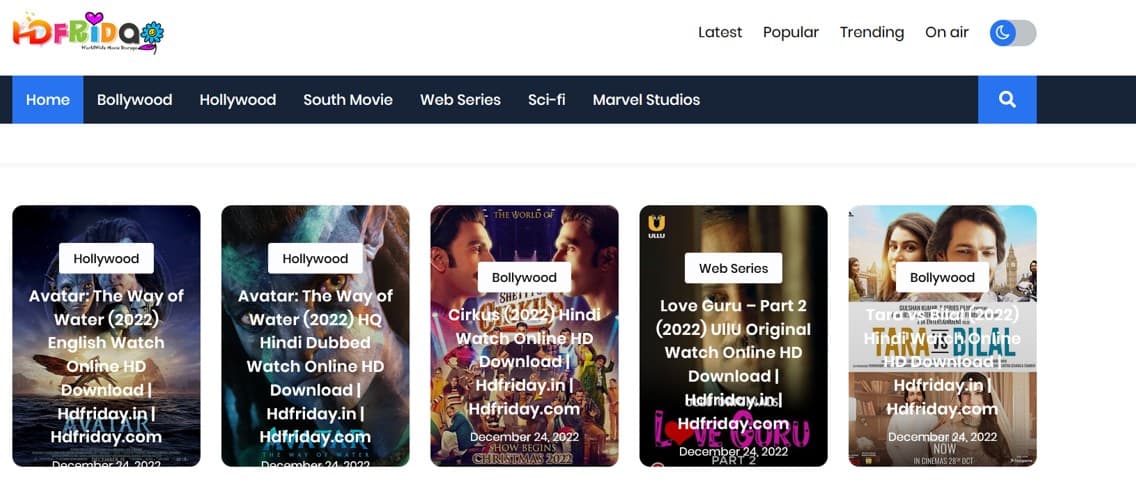
Task: Toggle the dark mode switch
Action: [x=1012, y=33]
